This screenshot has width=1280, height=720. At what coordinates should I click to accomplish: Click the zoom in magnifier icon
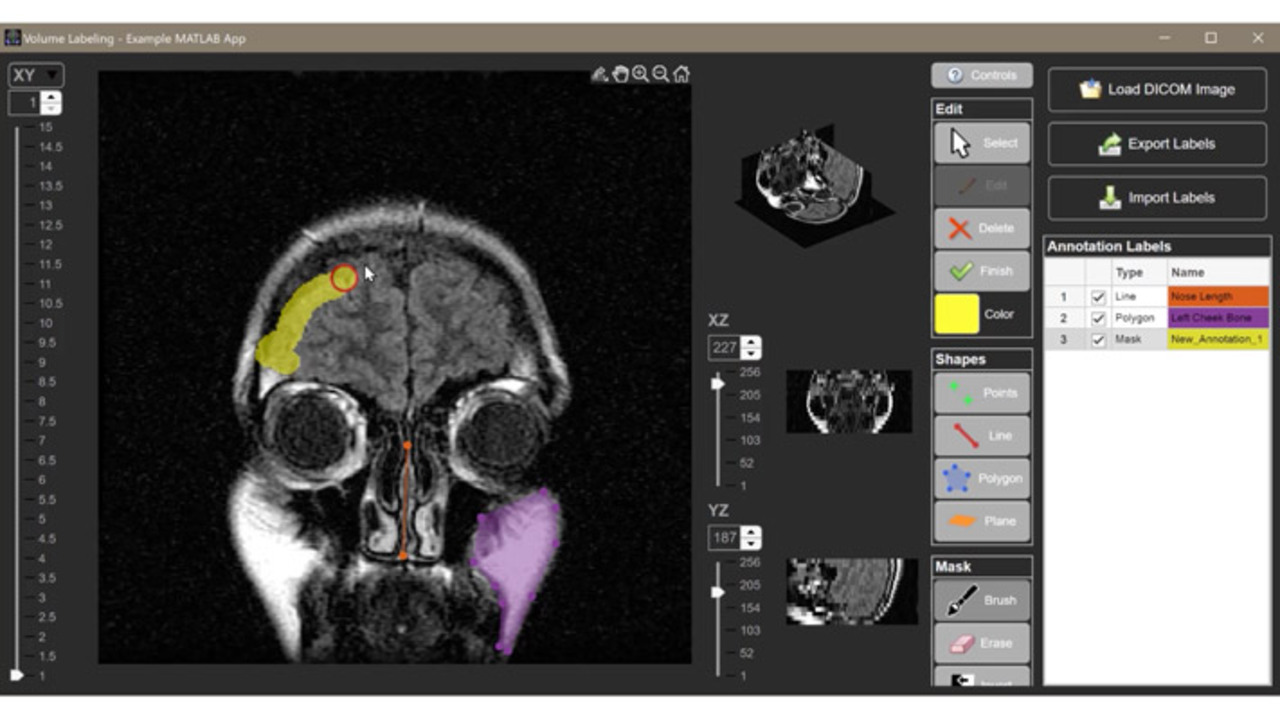point(640,74)
